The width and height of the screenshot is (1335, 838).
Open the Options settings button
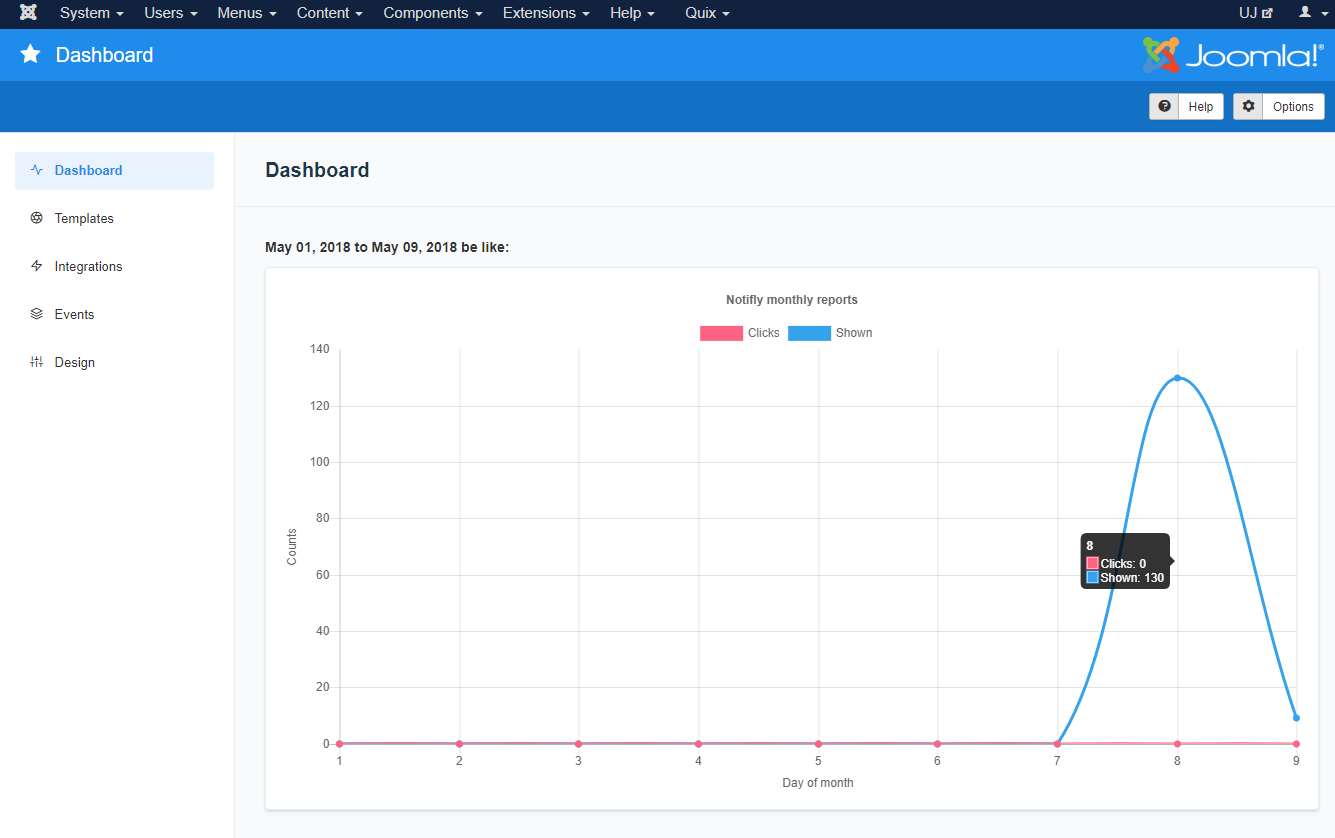pyautogui.click(x=1279, y=107)
